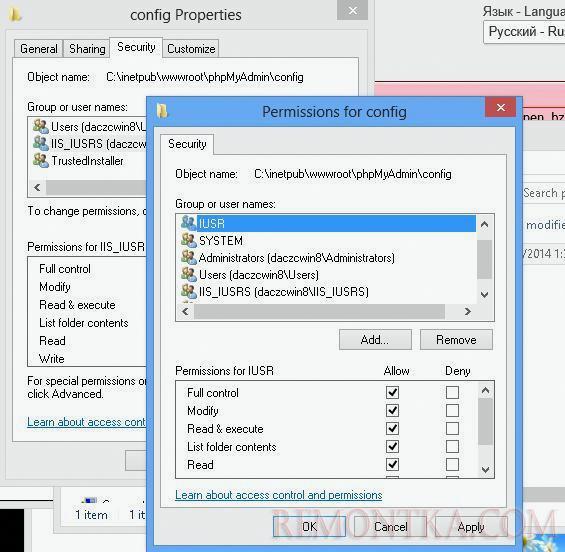
Task: Uncheck Allow for Full control
Action: tap(392, 392)
